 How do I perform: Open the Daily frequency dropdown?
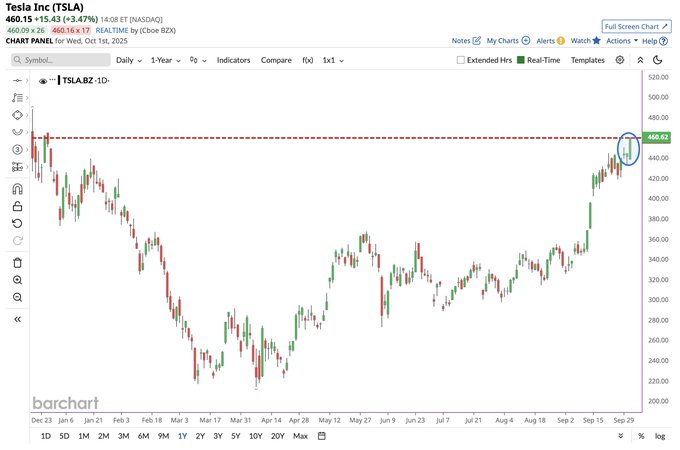pyautogui.click(x=129, y=60)
